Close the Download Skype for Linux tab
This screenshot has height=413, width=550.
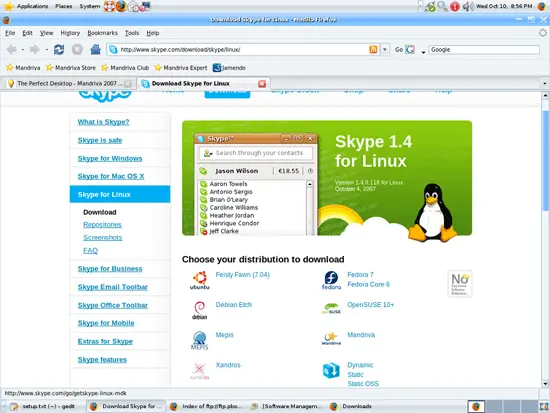click(262, 84)
